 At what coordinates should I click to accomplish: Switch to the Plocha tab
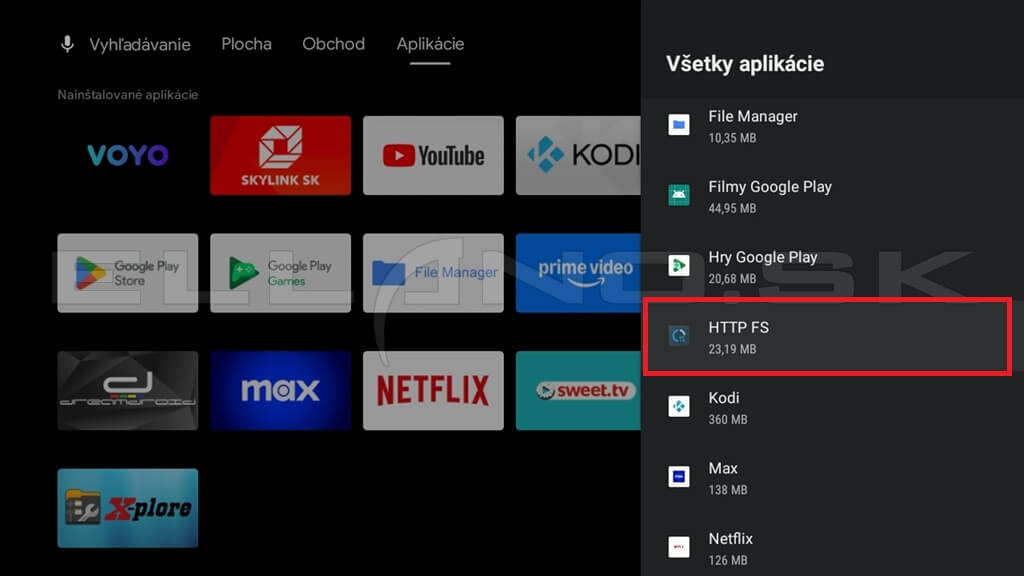tap(246, 44)
